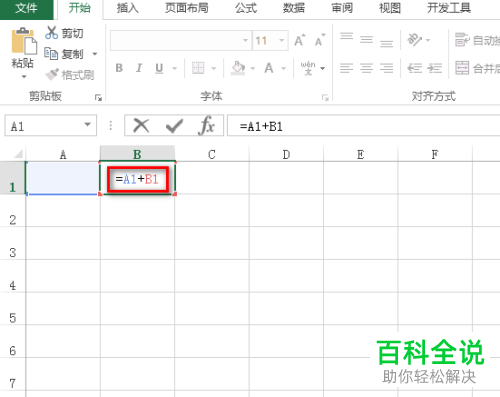Screen dimensions: 500x397
Task: Open the borders dropdown arrow
Action: tap(214, 68)
